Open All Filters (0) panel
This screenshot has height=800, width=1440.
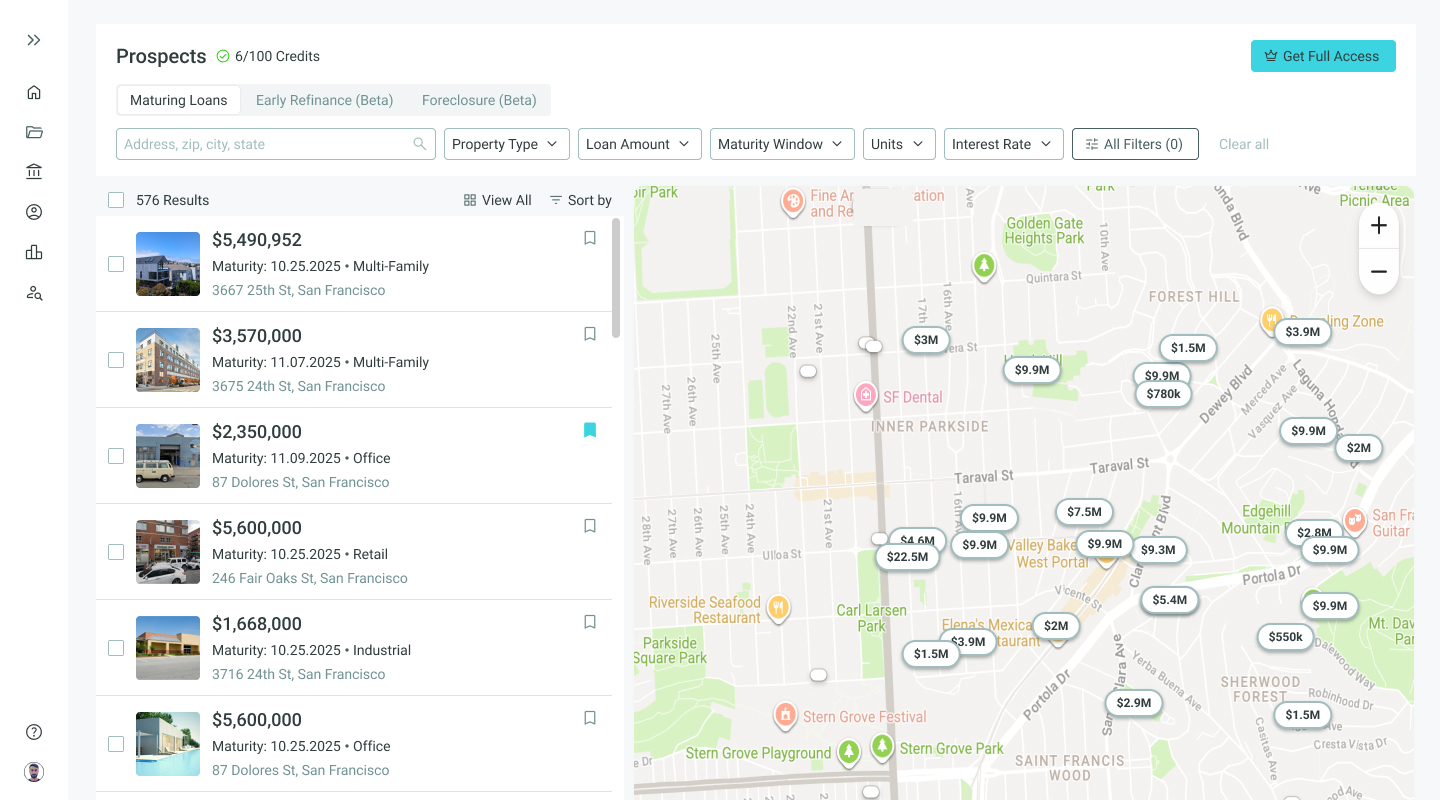coord(1134,144)
